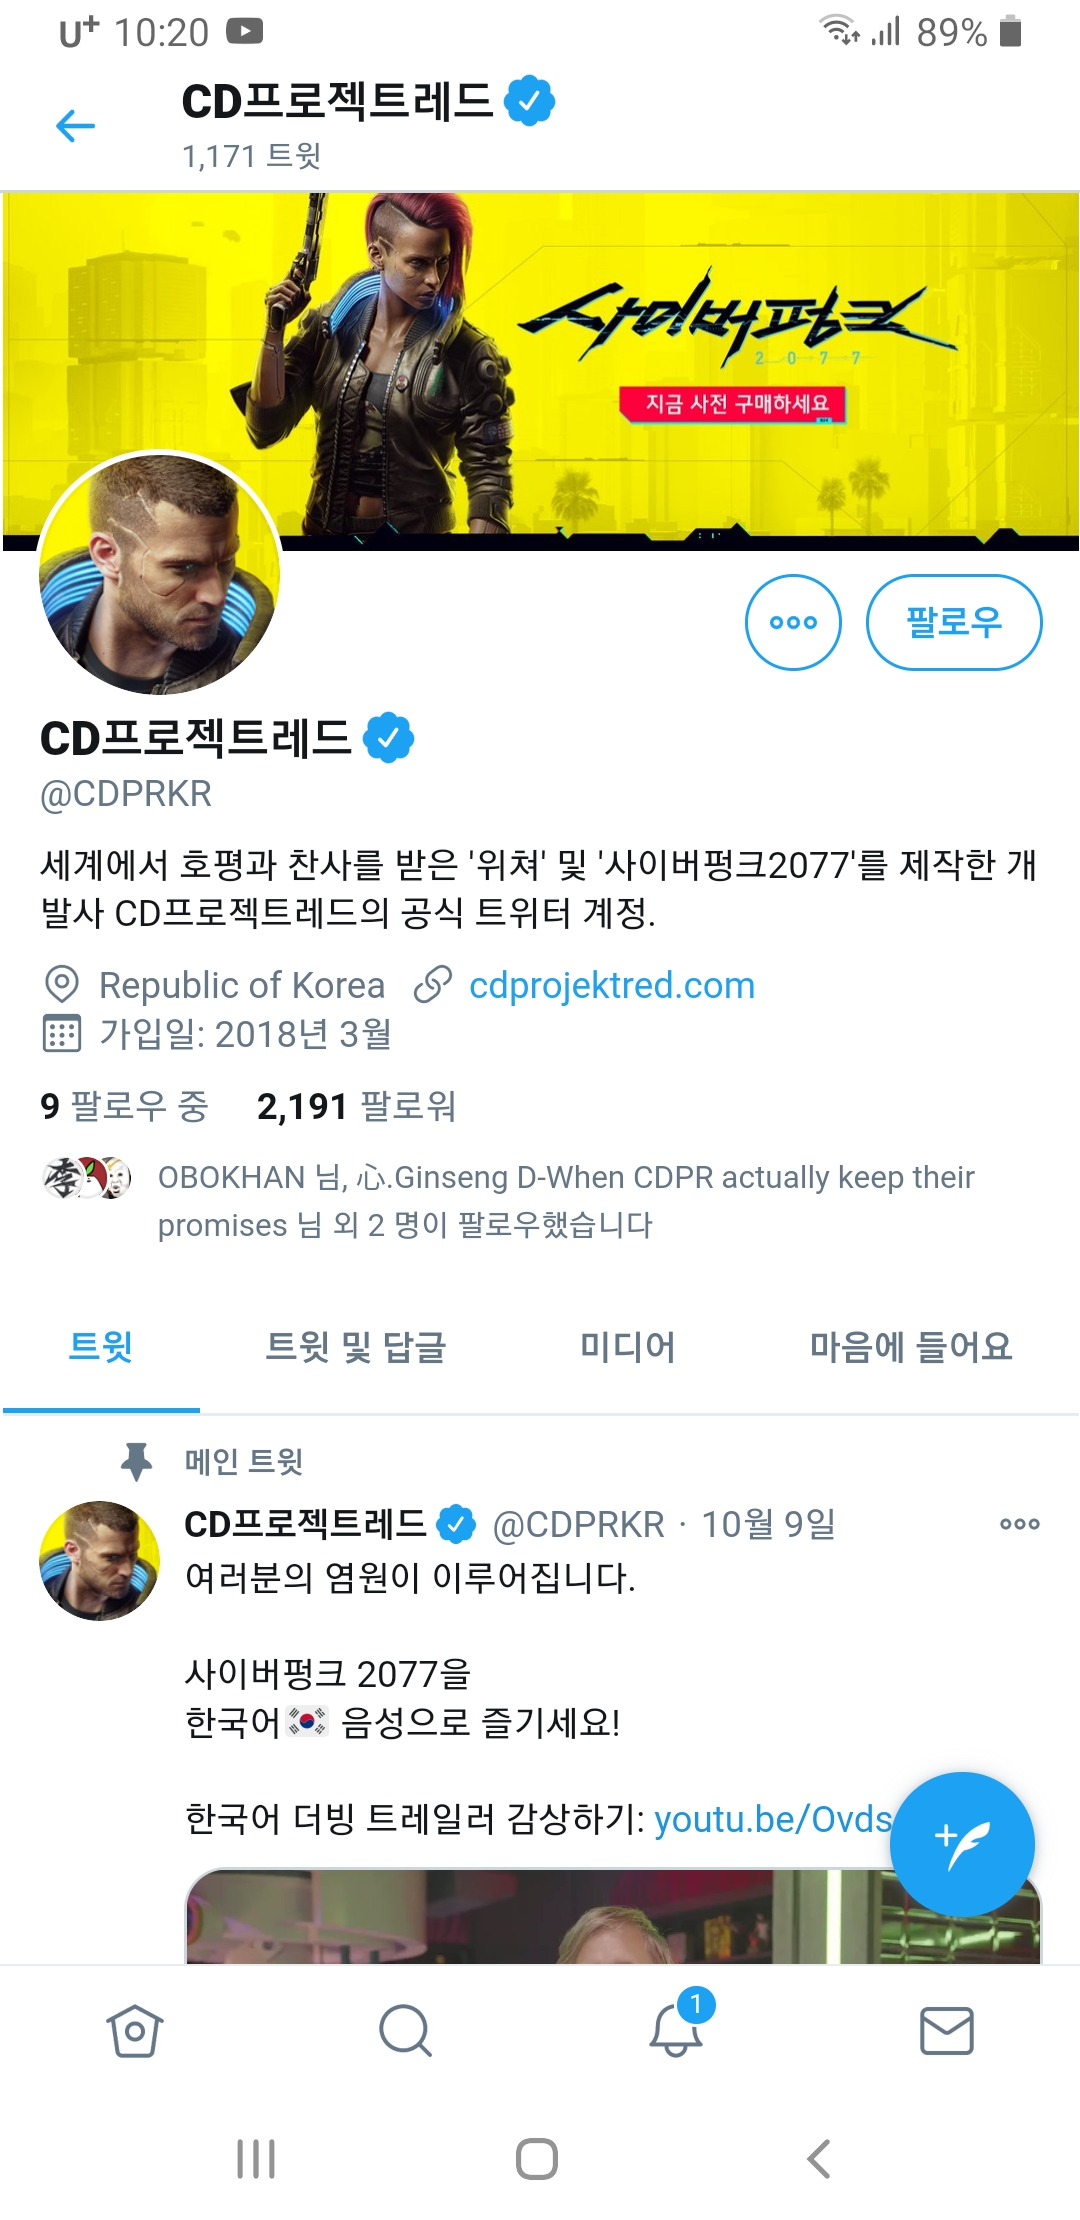
Task: View 2,191 팔로워 followers list
Action: [x=356, y=1106]
